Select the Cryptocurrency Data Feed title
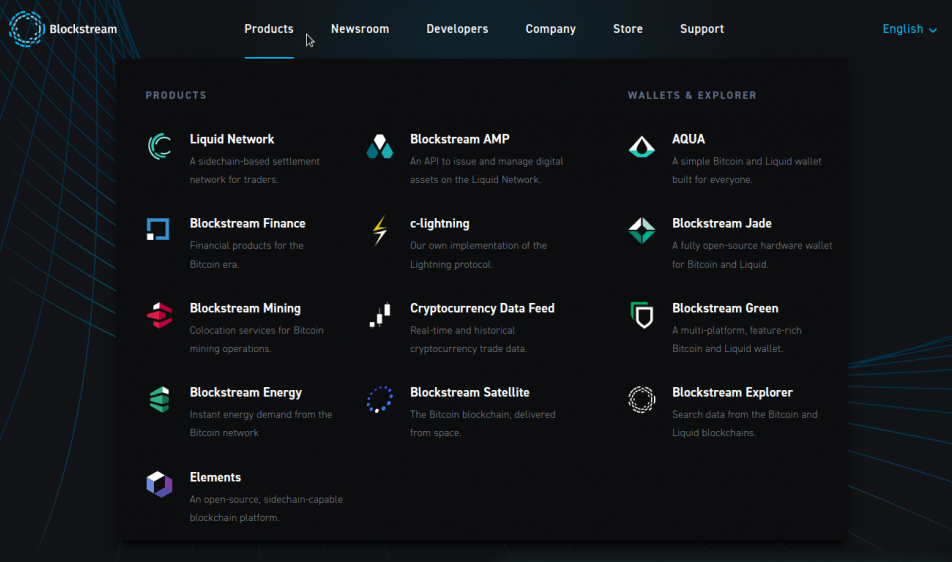The height and width of the screenshot is (562, 952). (482, 308)
